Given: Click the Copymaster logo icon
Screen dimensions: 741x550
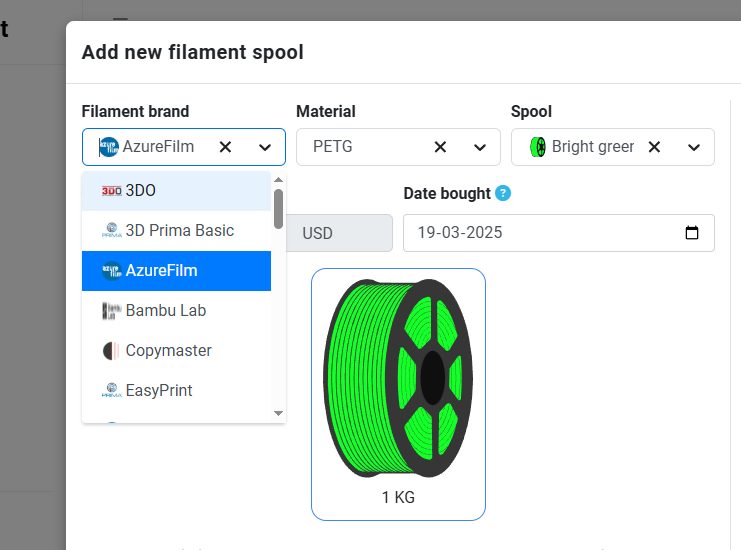Looking at the screenshot, I should tap(112, 351).
